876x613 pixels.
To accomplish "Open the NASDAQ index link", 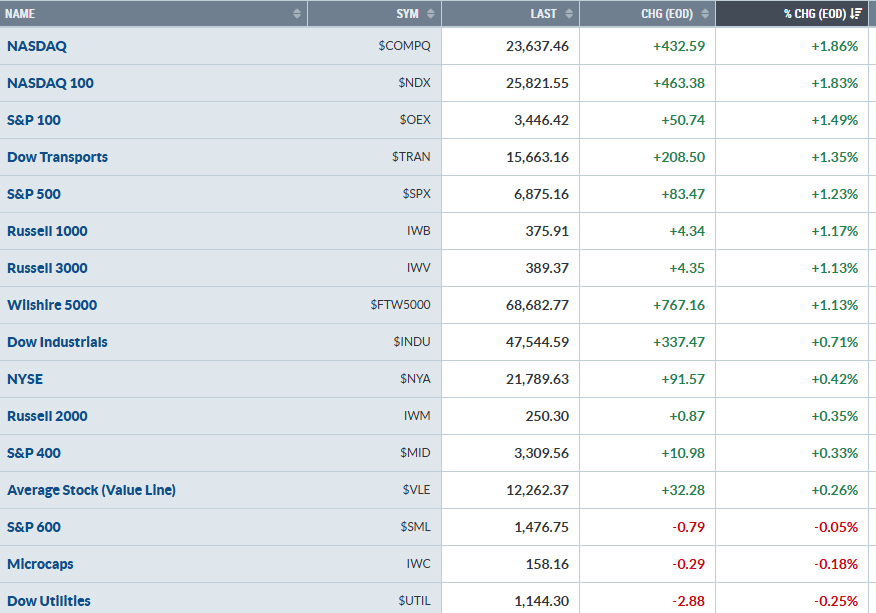I will point(37,46).
